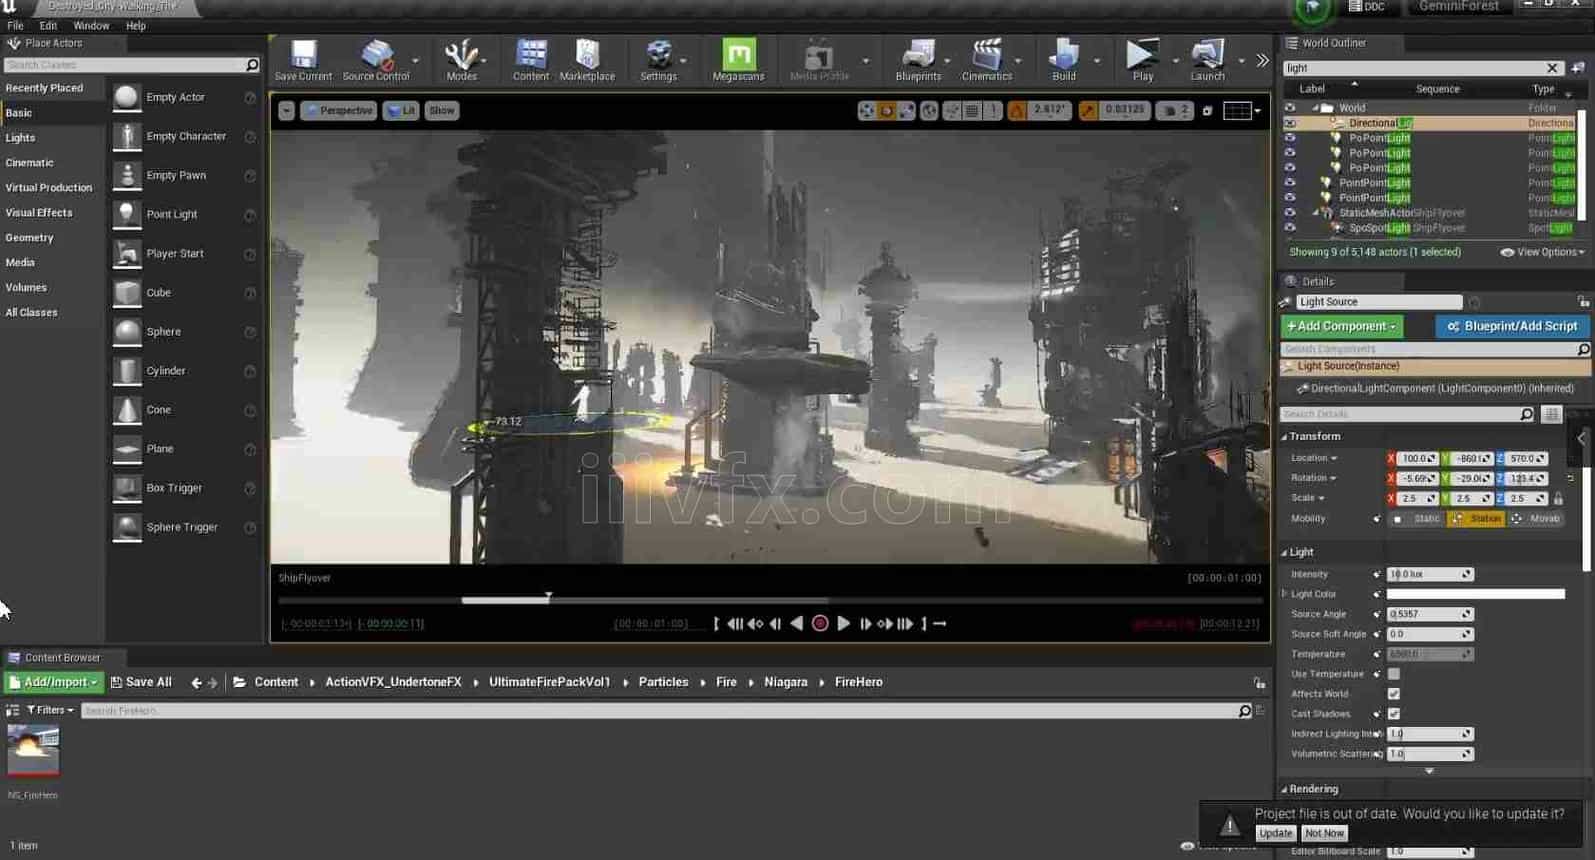Open the Modes toolbar icon
Image resolution: width=1595 pixels, height=860 pixels.
(x=461, y=60)
